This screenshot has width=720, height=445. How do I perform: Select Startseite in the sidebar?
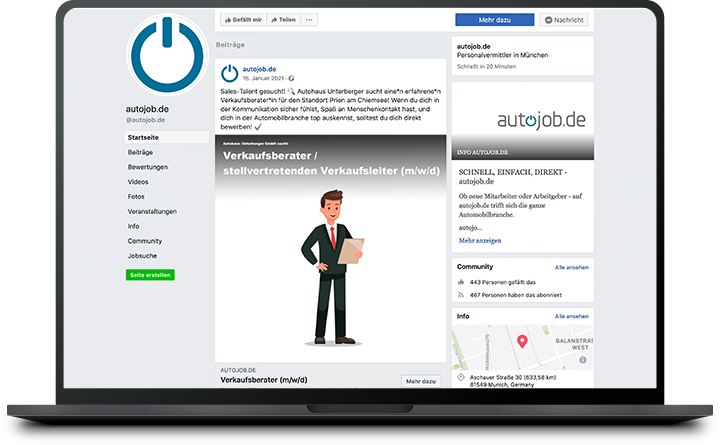tap(166, 137)
